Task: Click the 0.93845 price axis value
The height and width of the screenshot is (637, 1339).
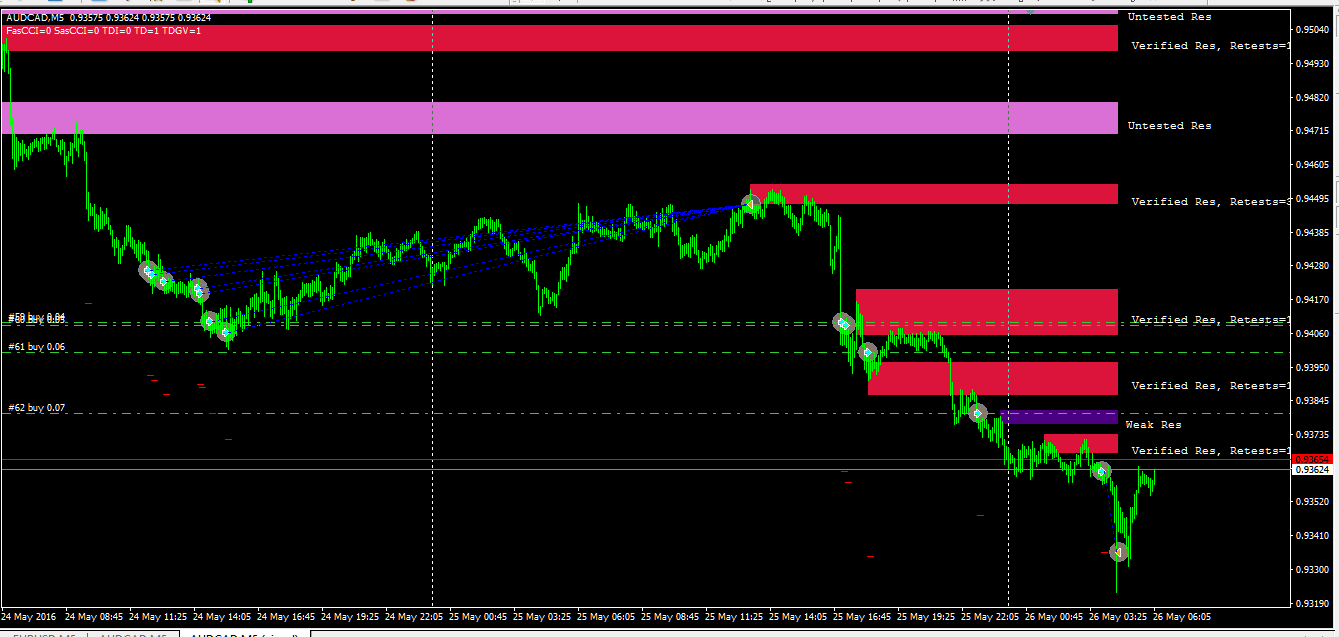Action: (1312, 401)
